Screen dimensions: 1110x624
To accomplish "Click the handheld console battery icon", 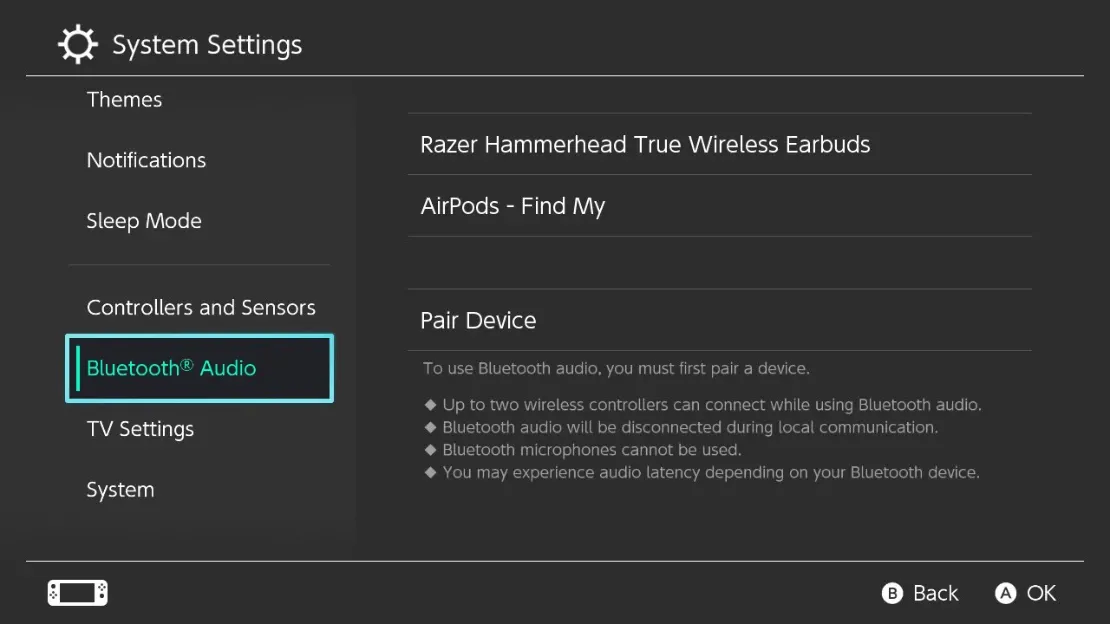I will point(76,592).
